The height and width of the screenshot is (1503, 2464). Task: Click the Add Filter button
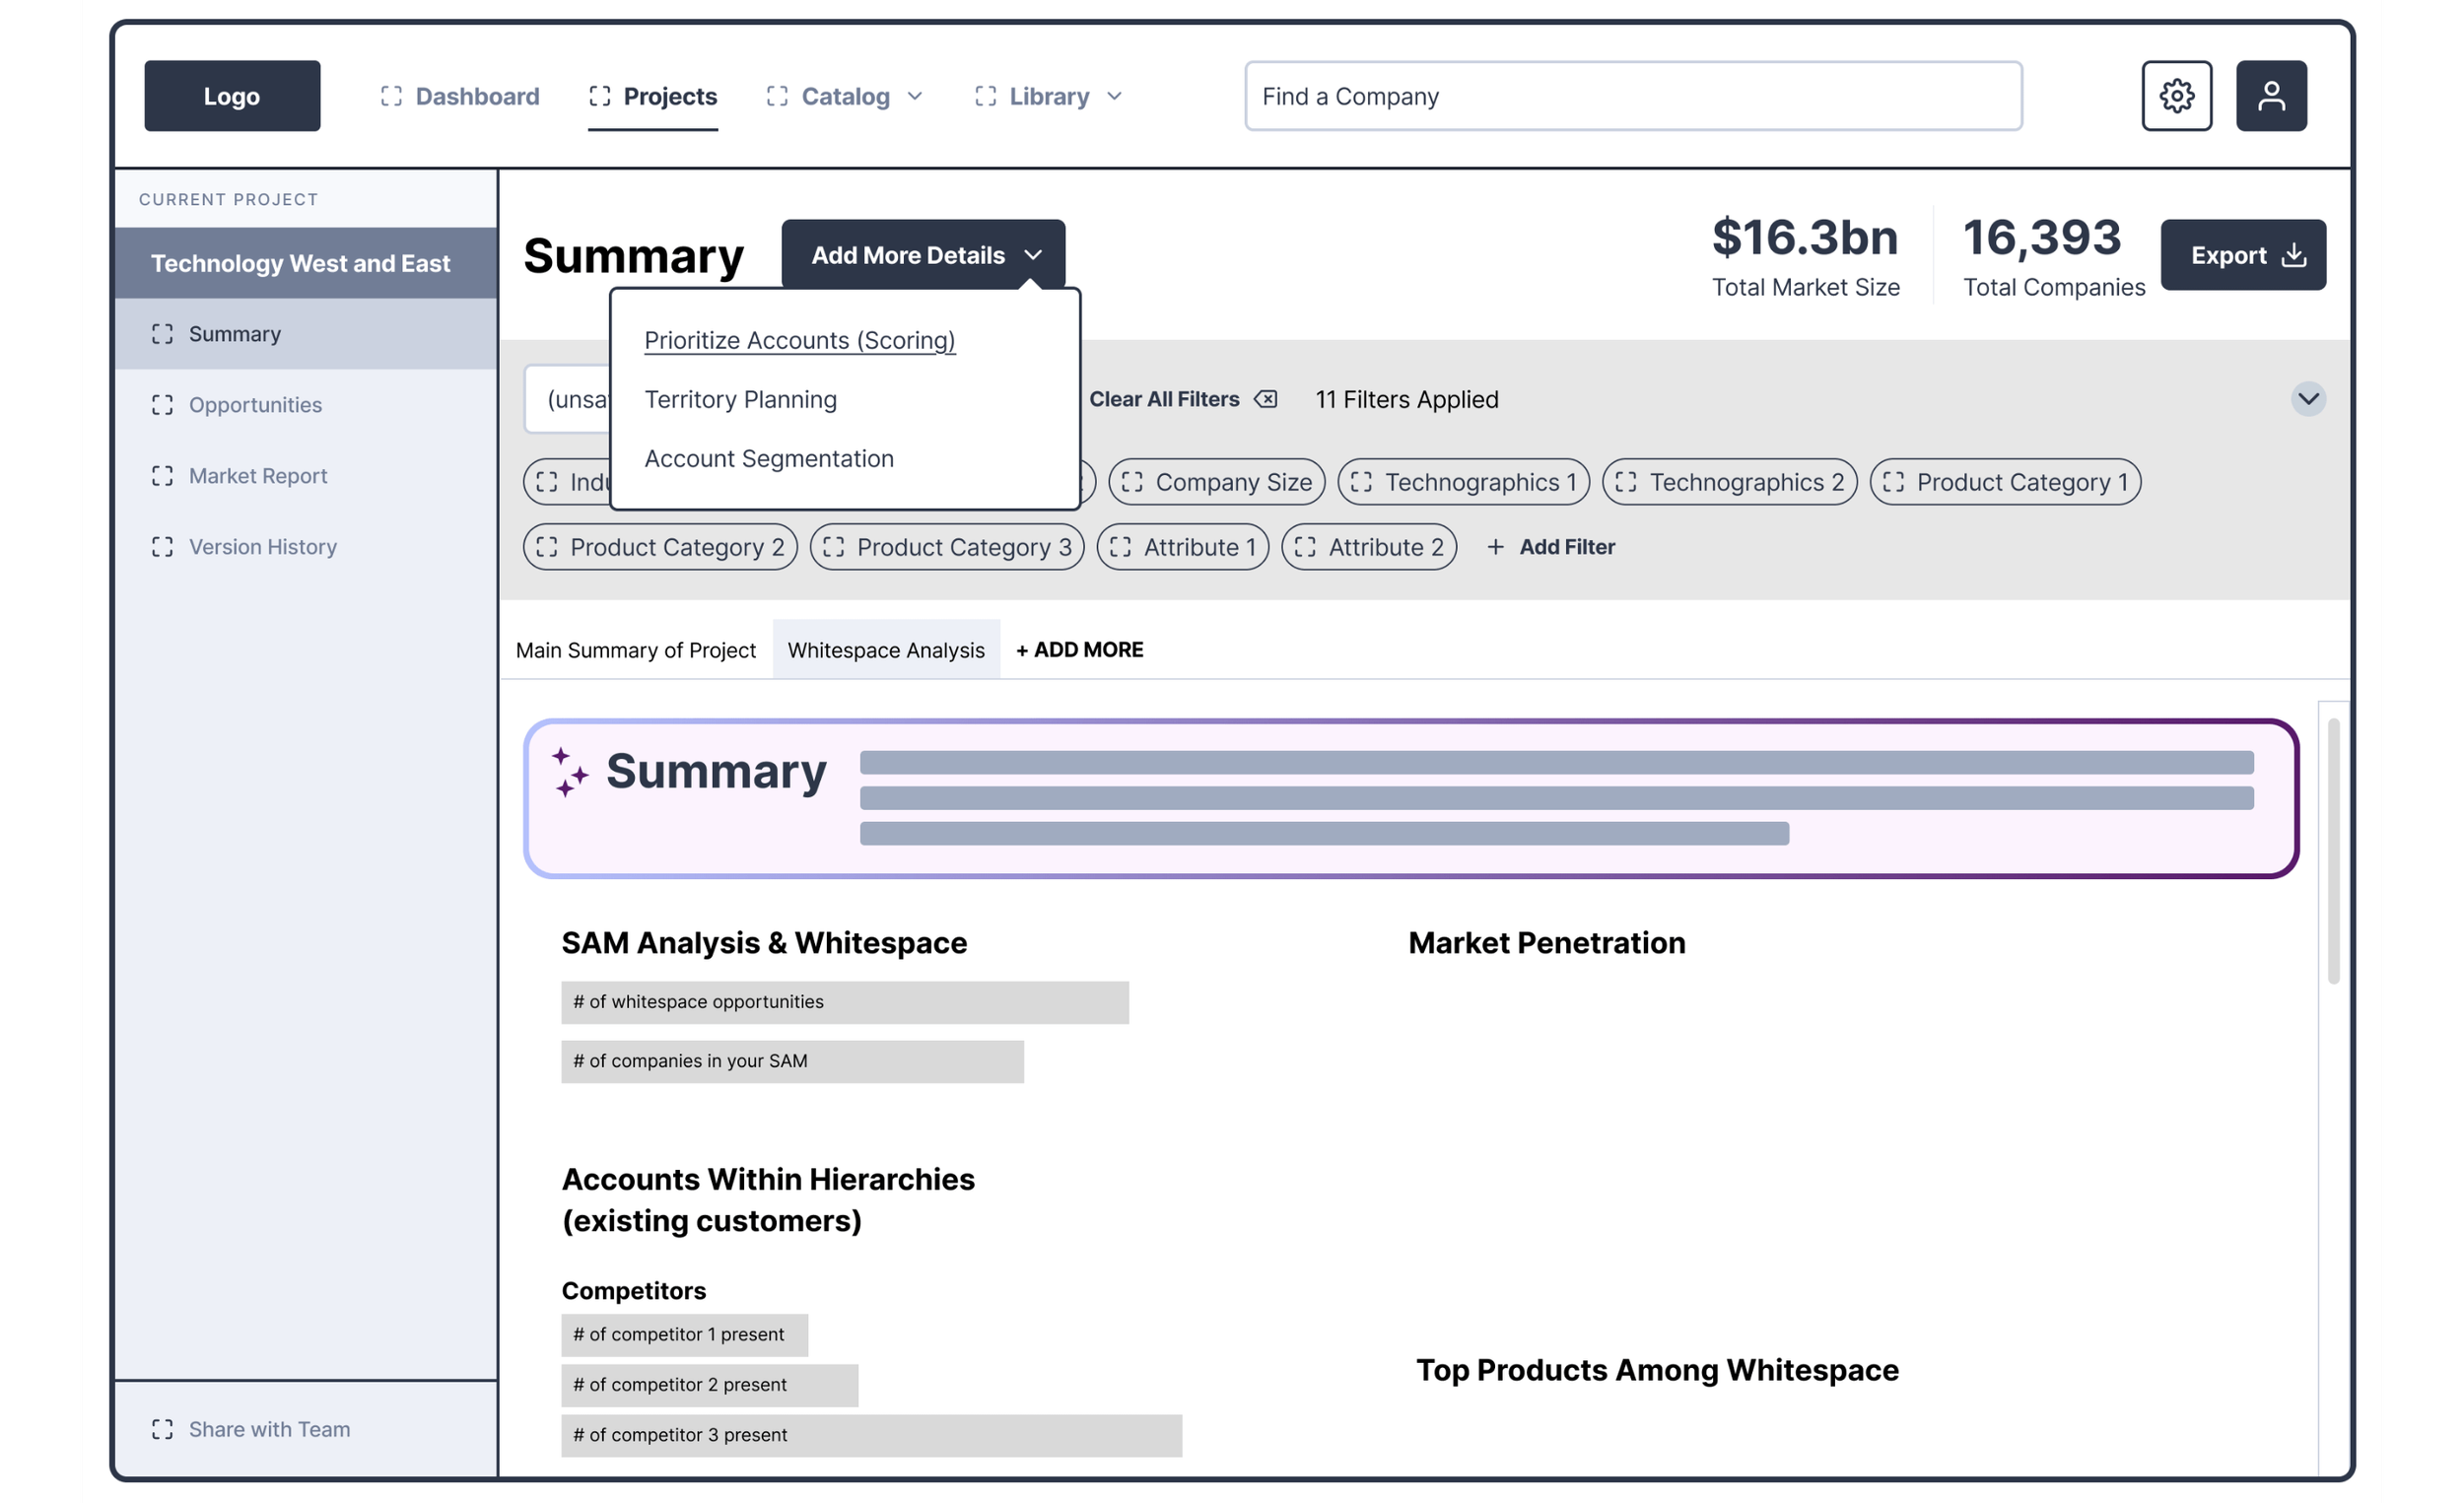click(1551, 547)
